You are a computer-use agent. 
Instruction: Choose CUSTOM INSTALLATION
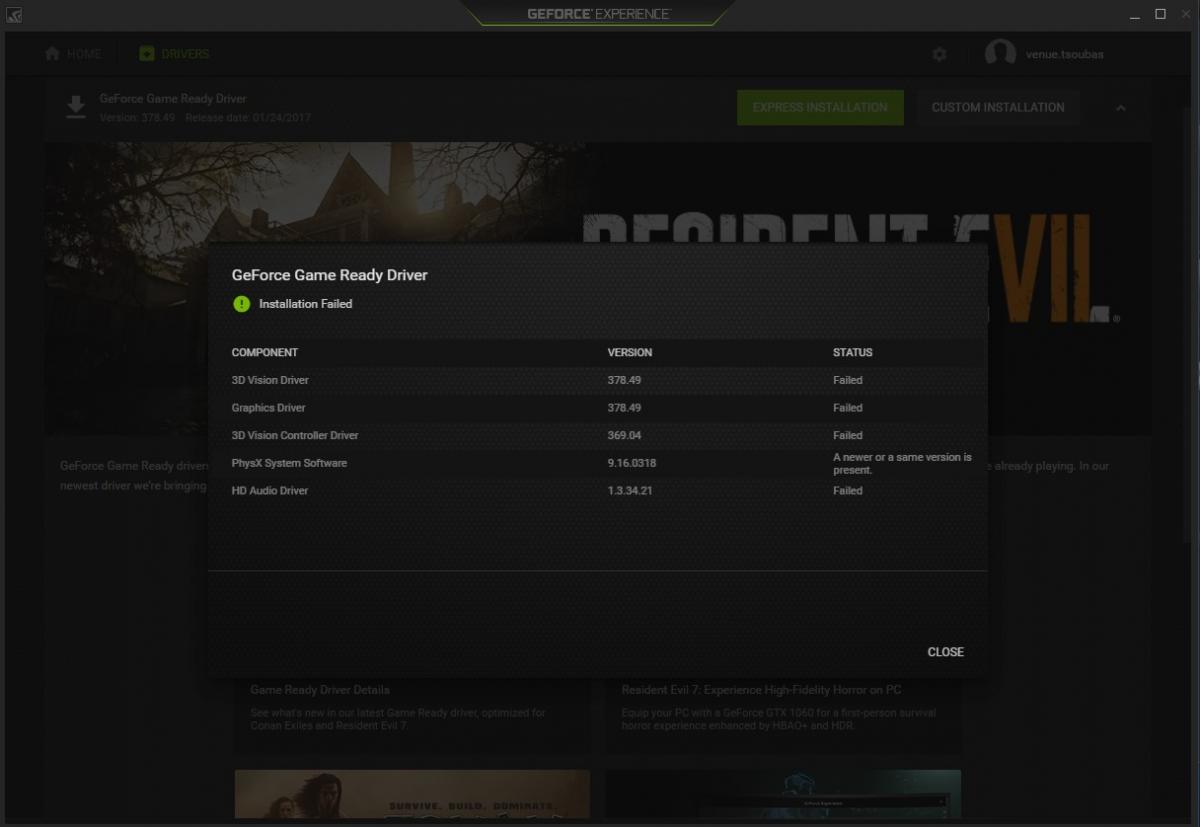[998, 107]
